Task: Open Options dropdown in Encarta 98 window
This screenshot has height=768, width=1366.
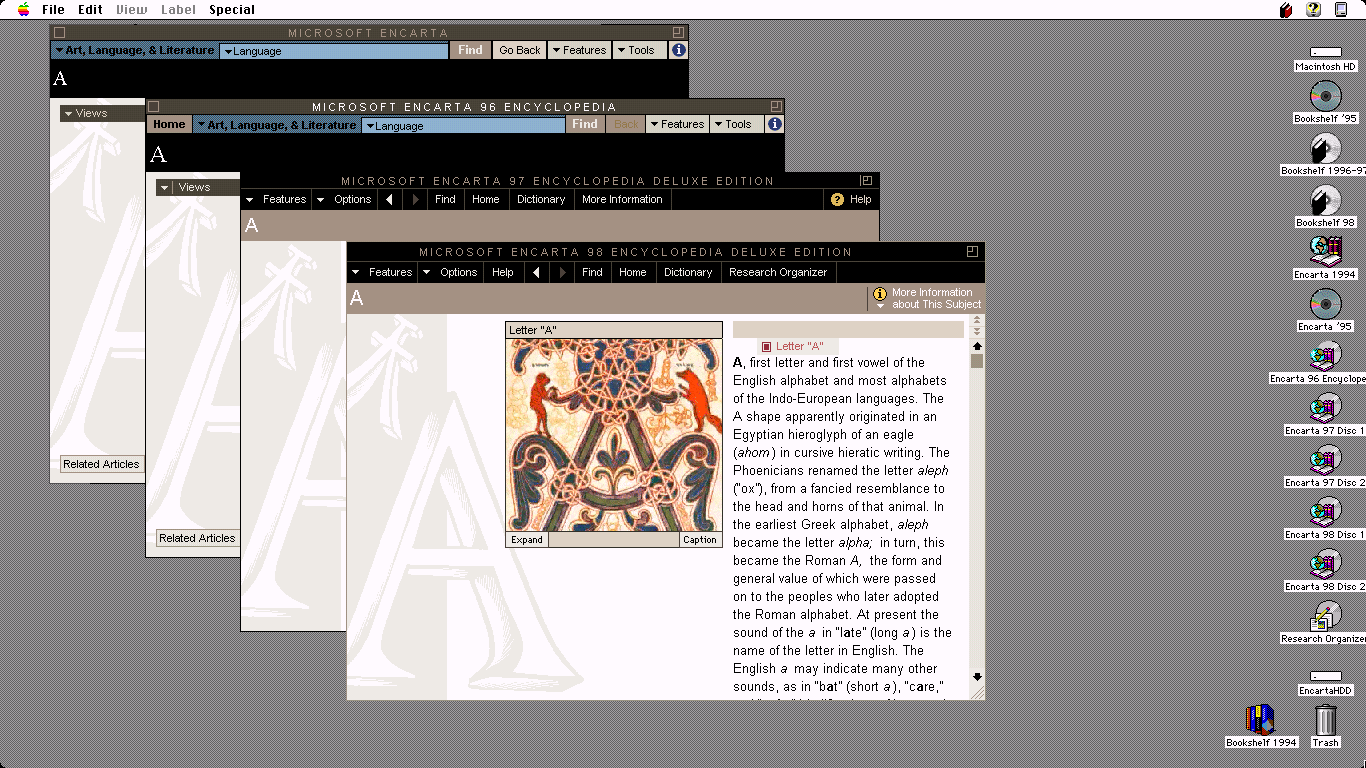Action: [x=450, y=272]
